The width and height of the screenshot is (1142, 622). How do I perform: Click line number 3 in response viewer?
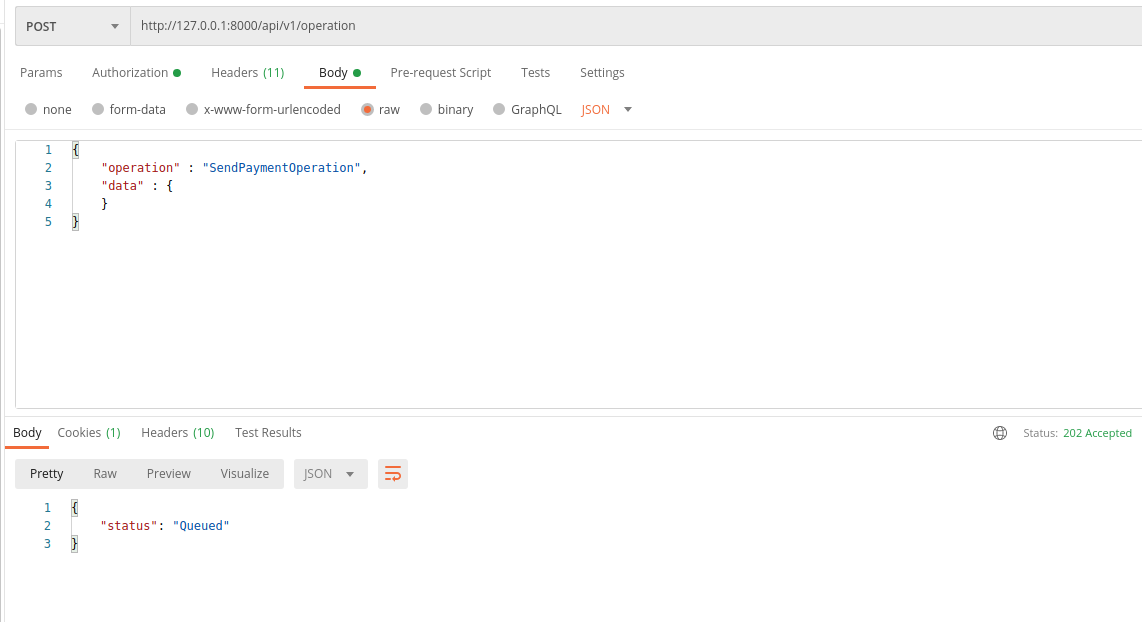point(47,543)
